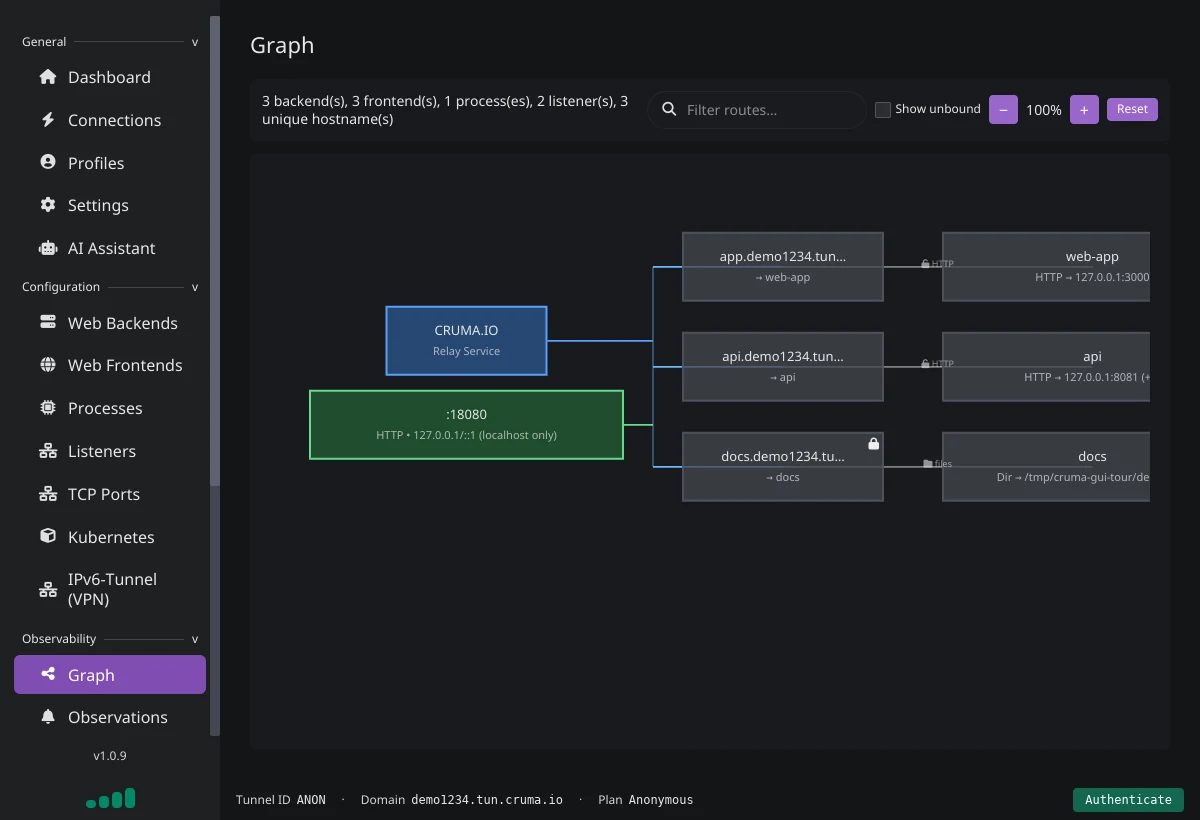The image size is (1200, 820).
Task: Collapse the Configuration section chevron
Action: [x=195, y=287]
